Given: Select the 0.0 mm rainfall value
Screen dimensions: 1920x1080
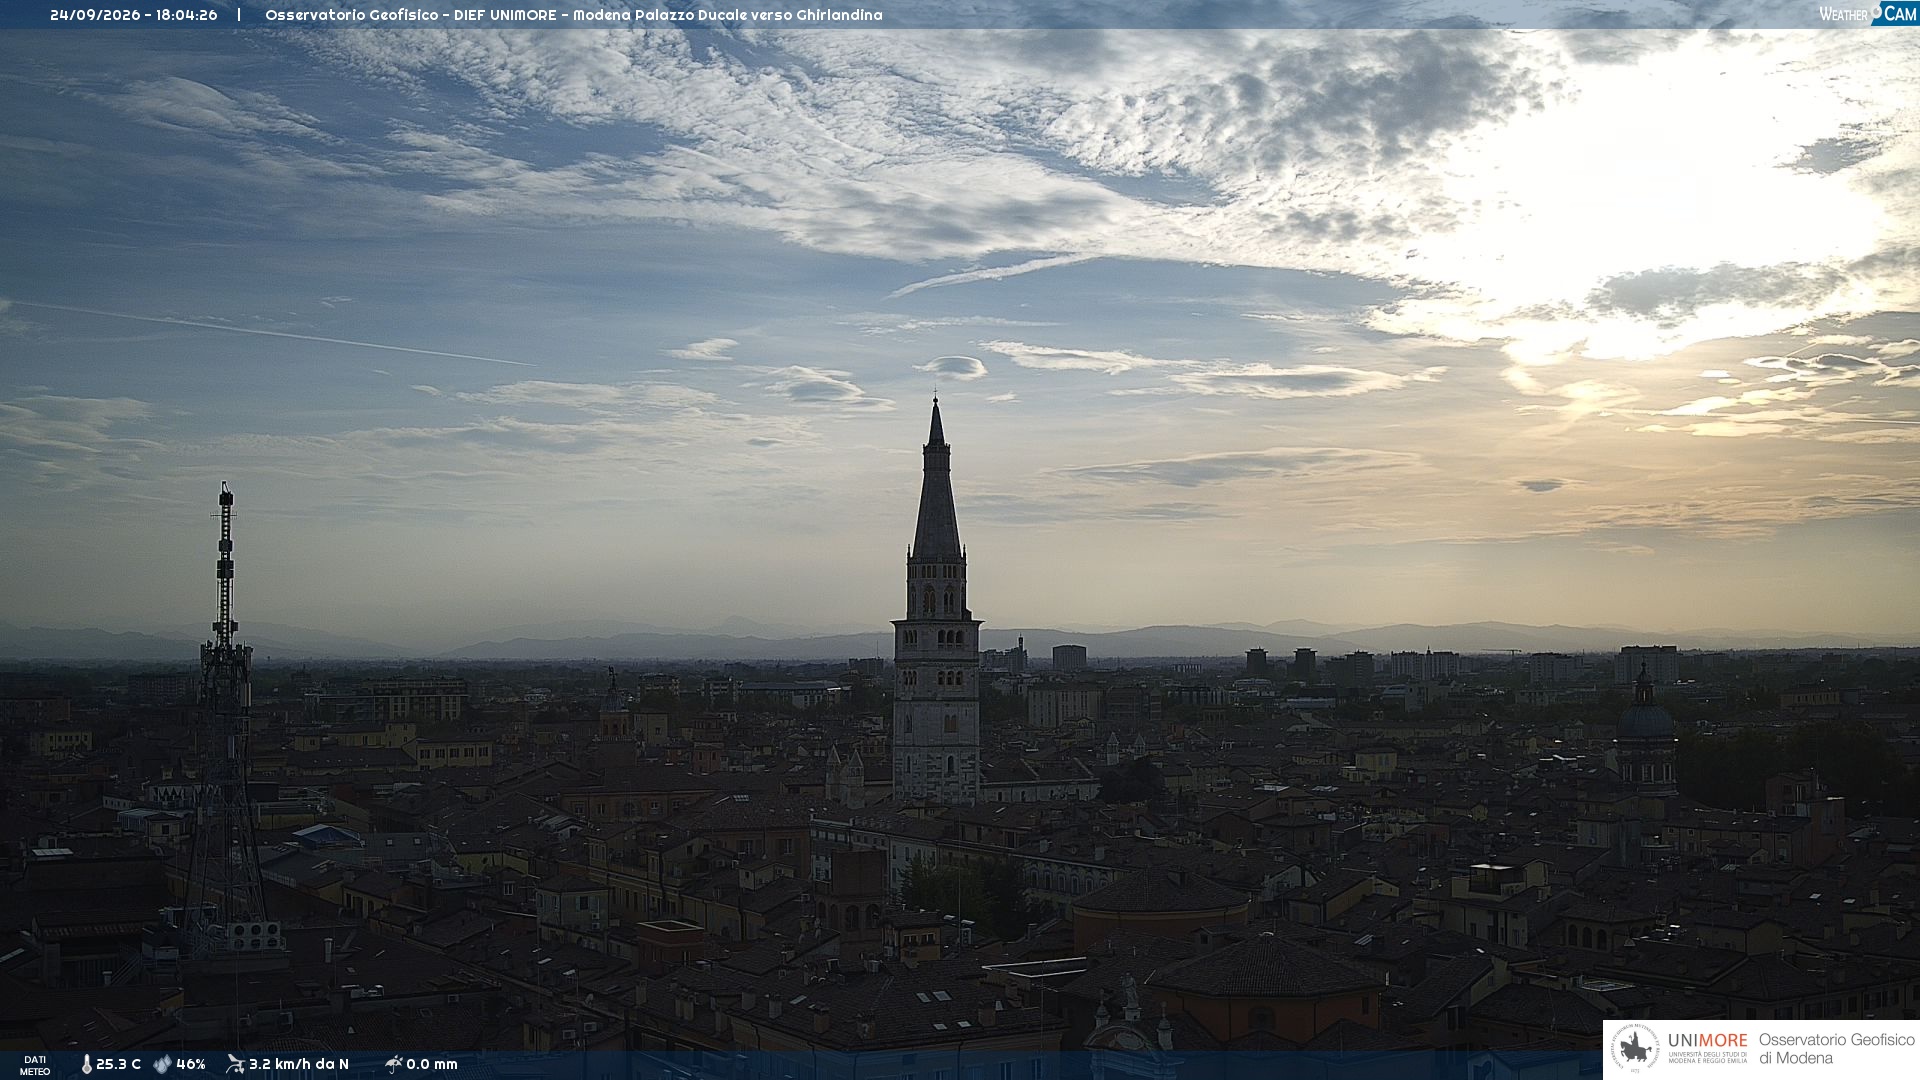Looking at the screenshot, I should [432, 1064].
